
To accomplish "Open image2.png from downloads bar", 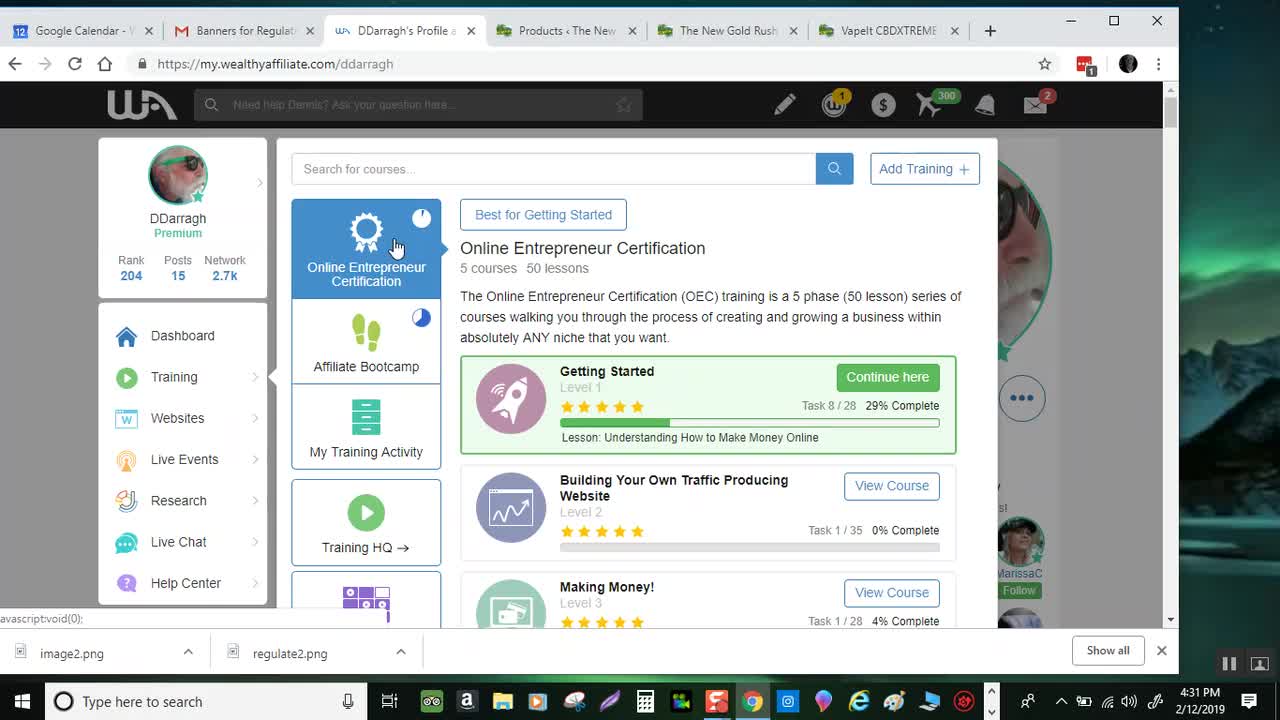I will [x=72, y=653].
